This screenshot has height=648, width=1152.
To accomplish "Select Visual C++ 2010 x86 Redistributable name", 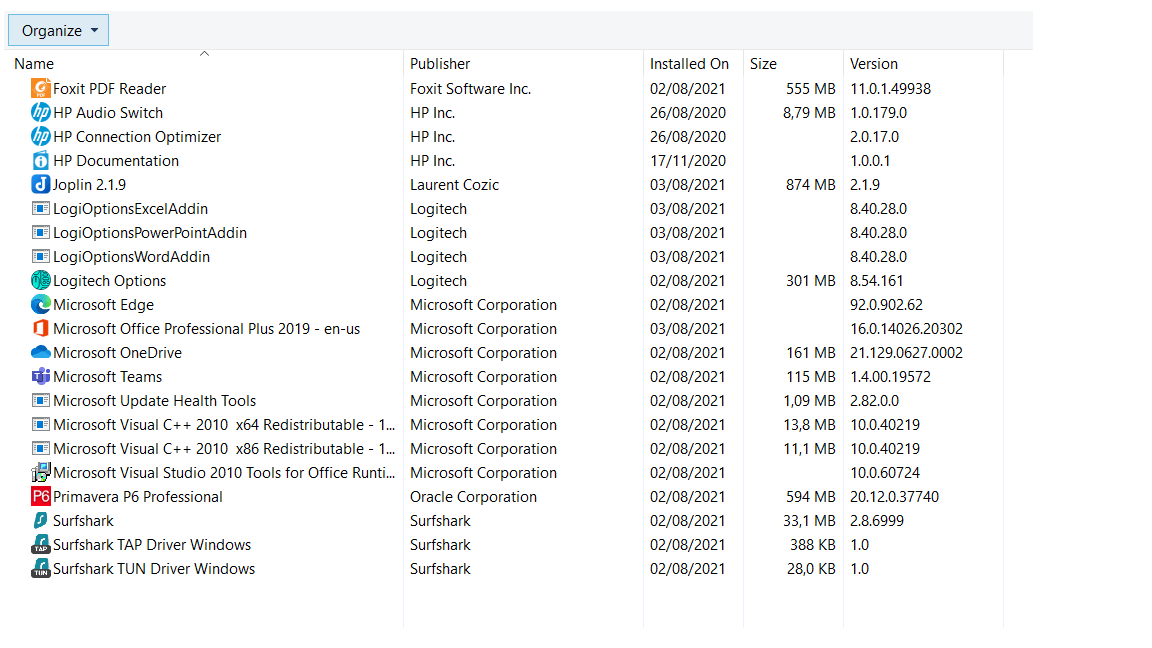I will click(x=224, y=449).
